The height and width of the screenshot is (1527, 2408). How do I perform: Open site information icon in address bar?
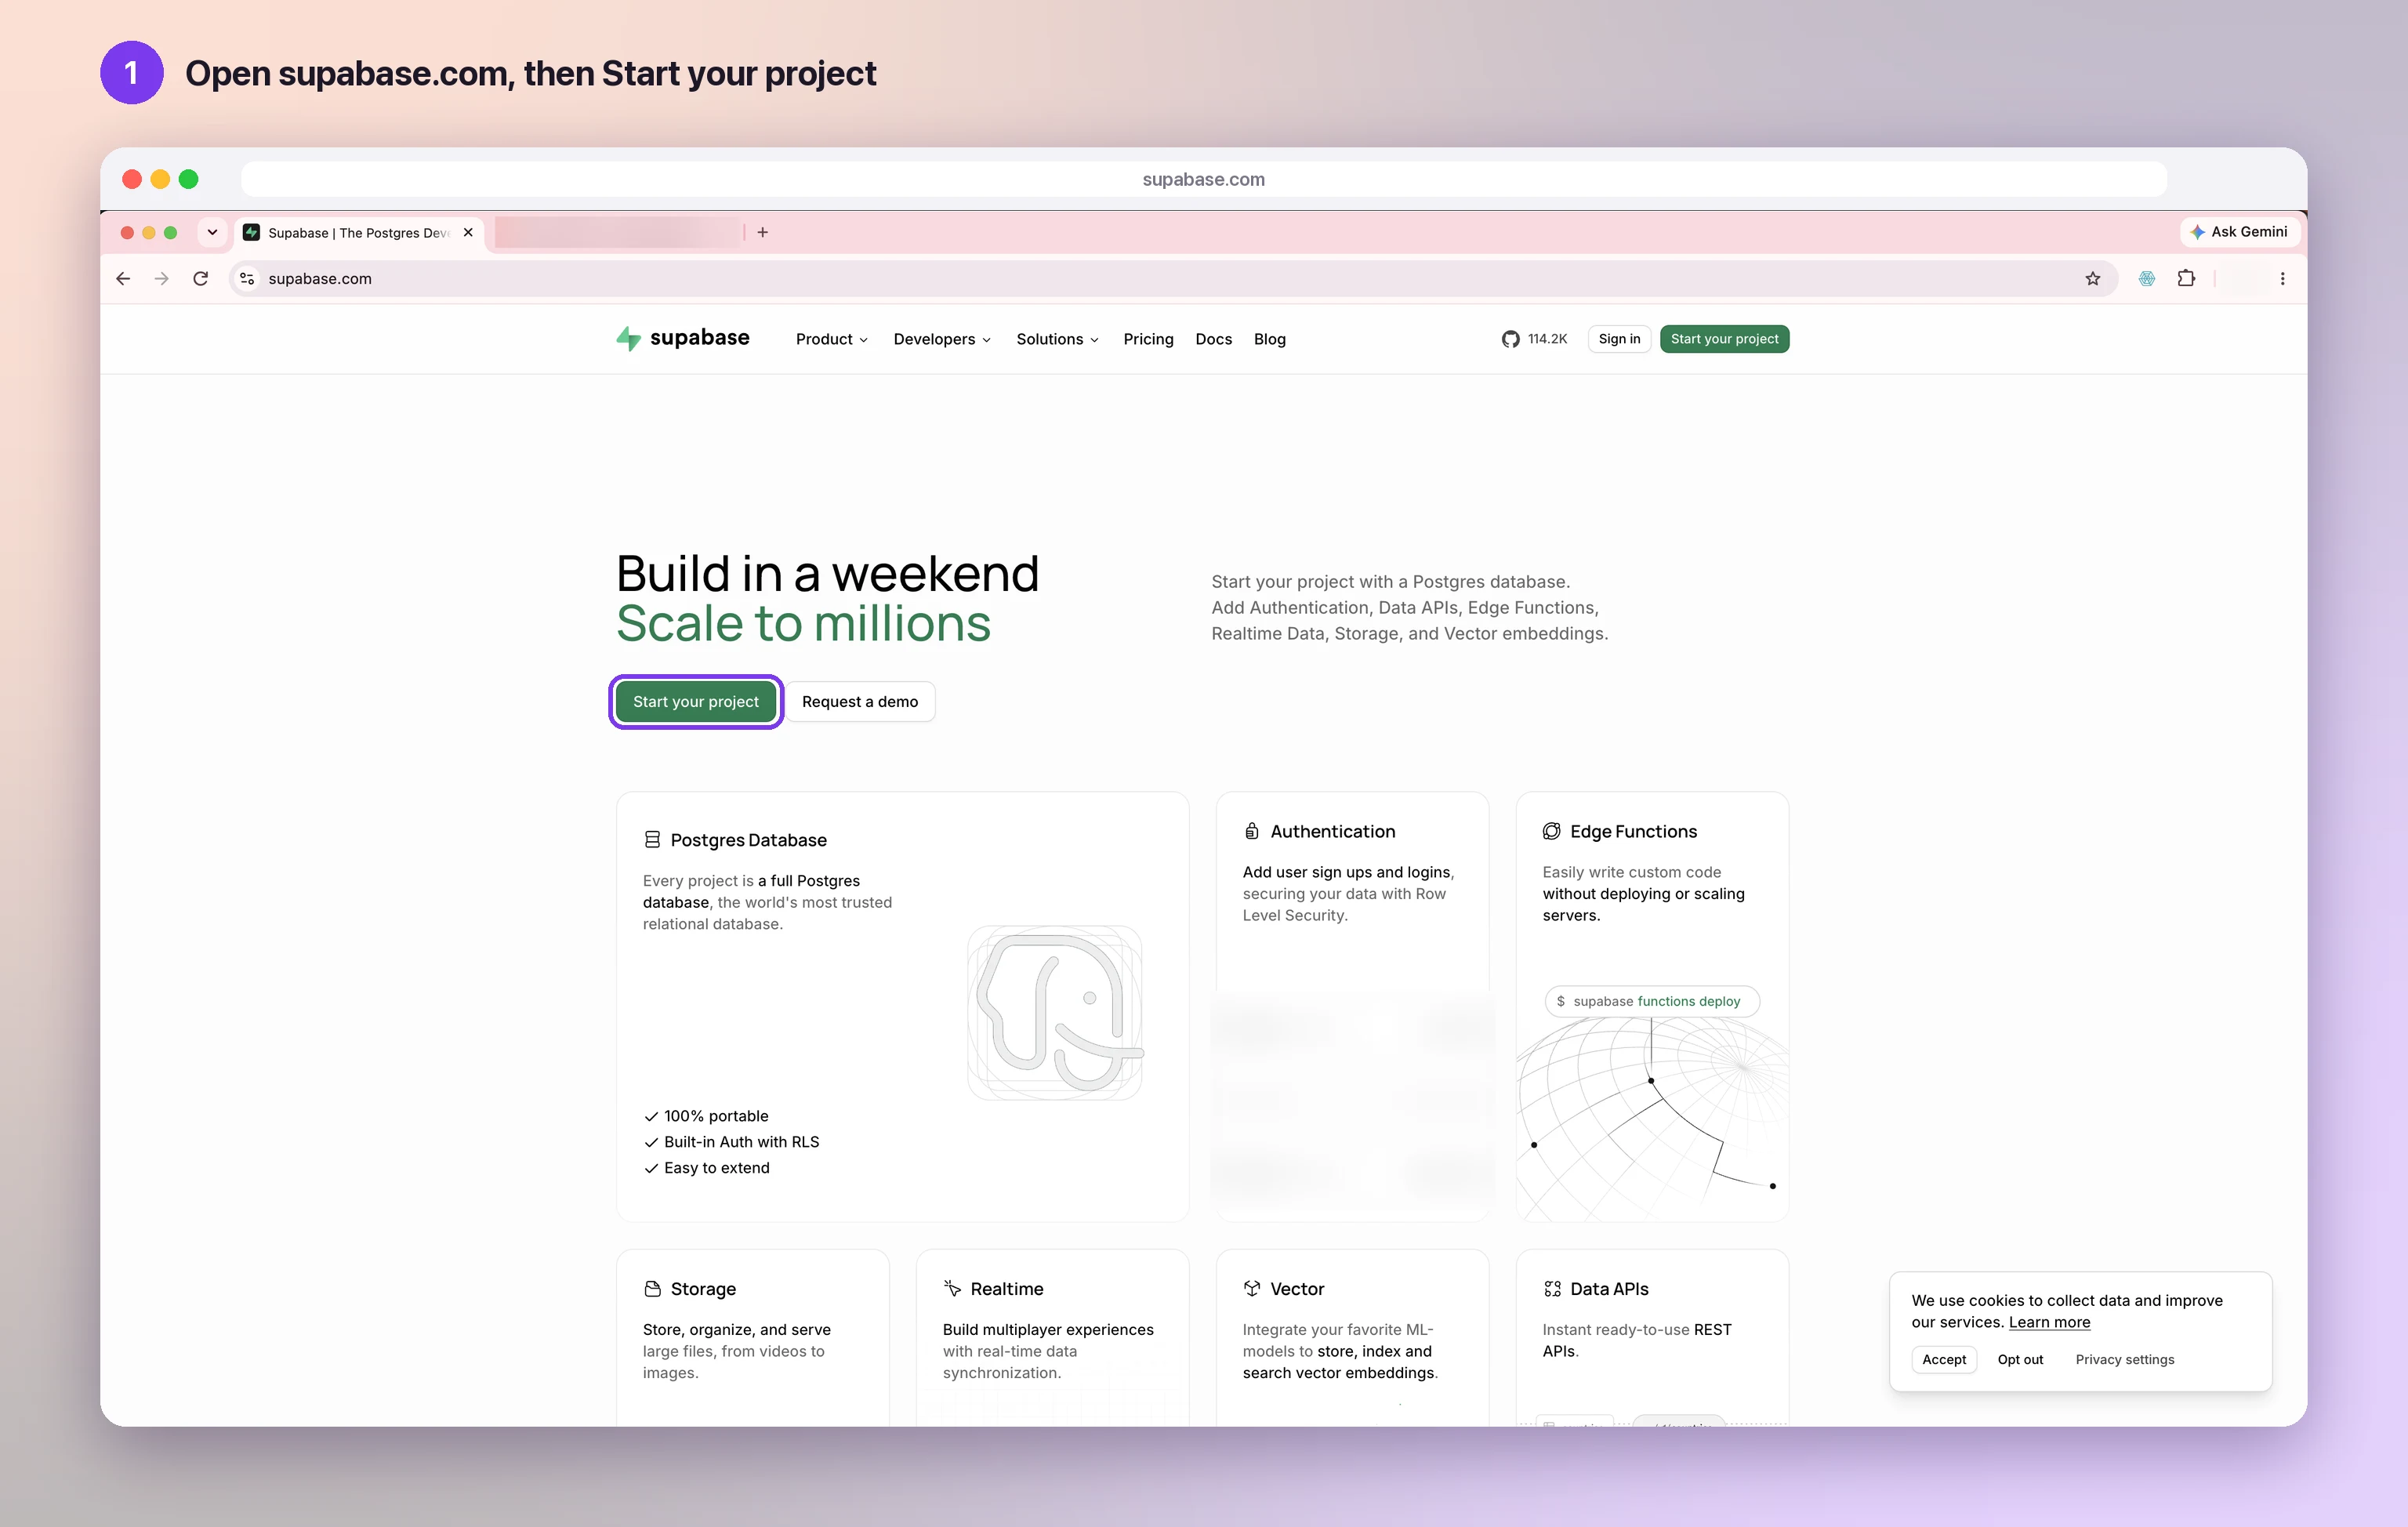point(247,279)
